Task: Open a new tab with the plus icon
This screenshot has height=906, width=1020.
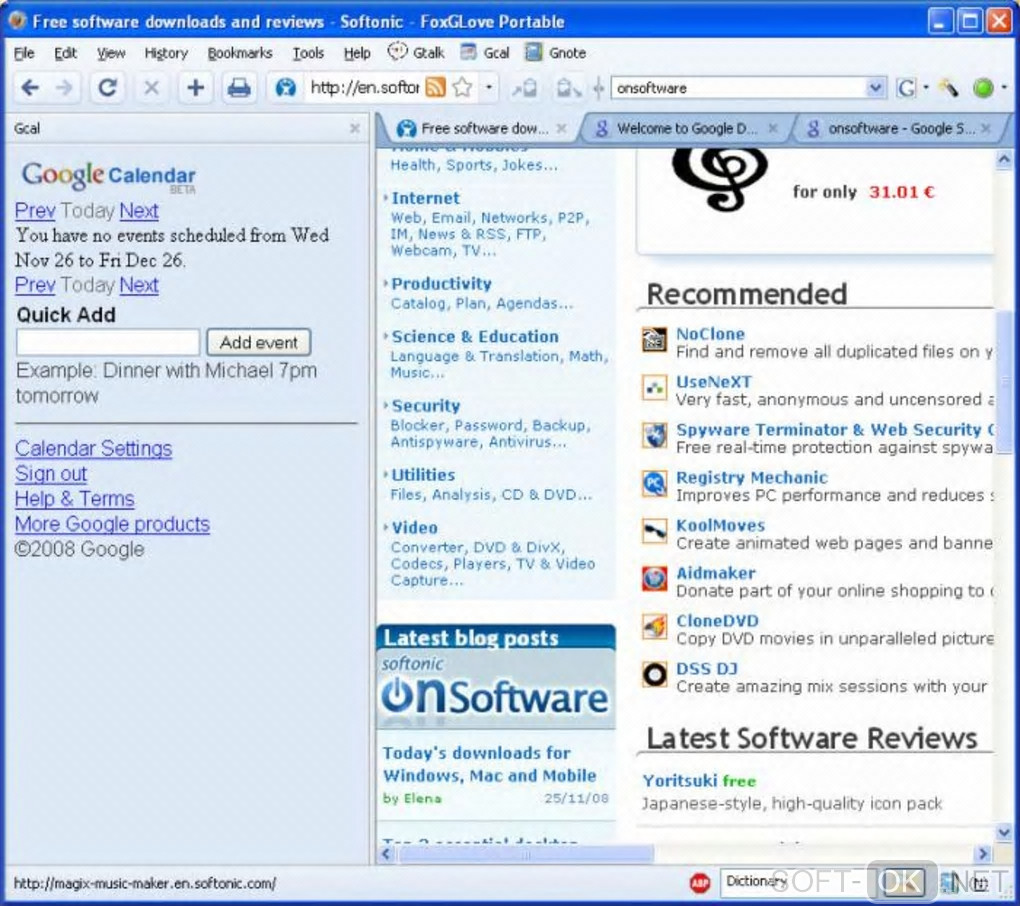Action: point(195,87)
